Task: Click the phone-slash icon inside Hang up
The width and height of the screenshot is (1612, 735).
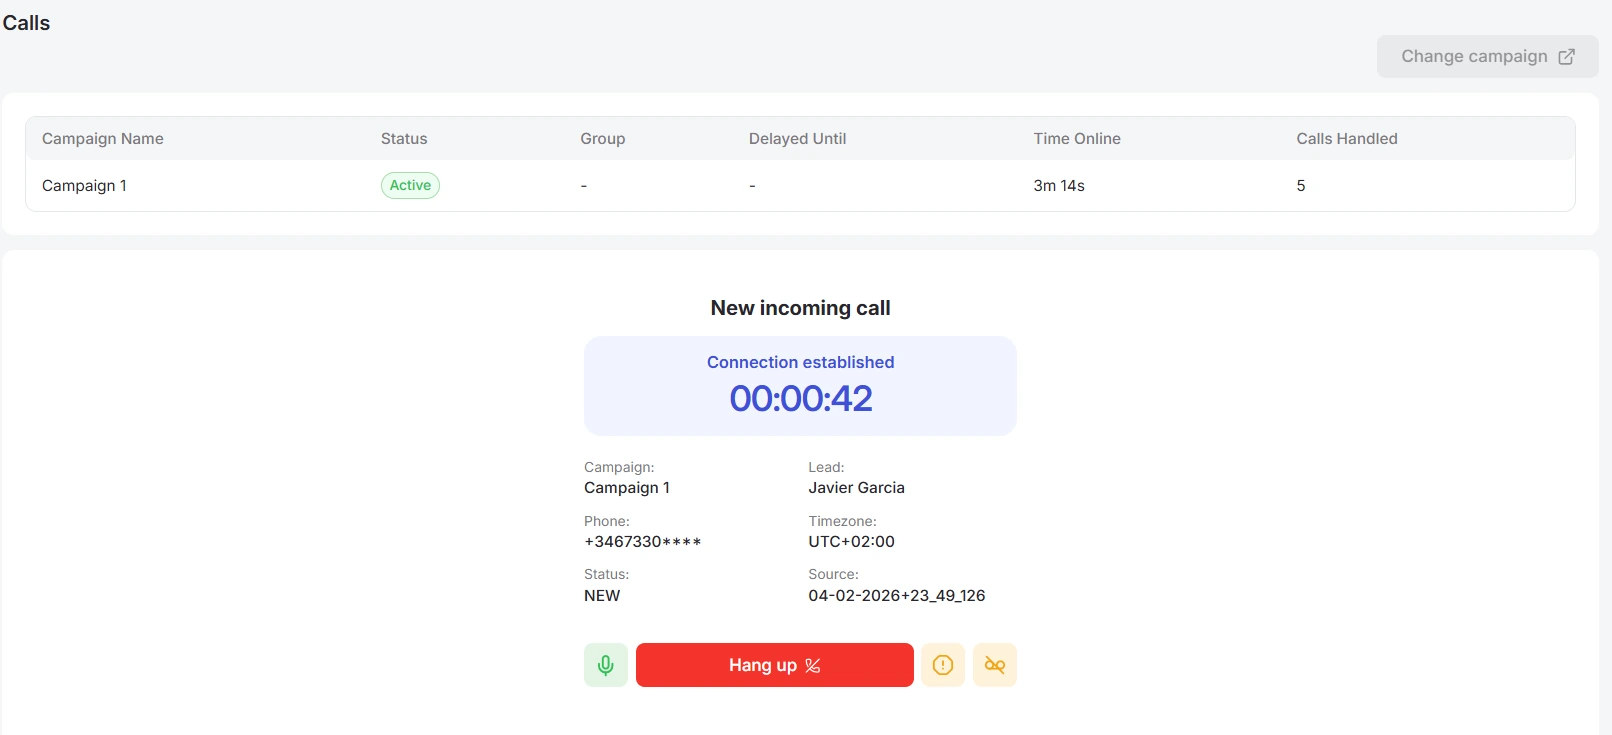Action: click(x=813, y=666)
